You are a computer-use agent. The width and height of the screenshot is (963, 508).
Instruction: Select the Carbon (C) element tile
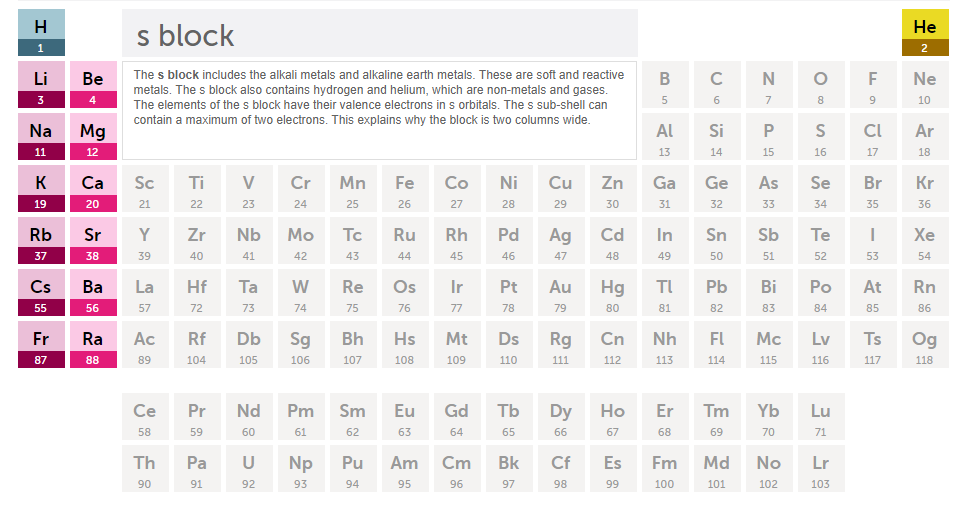click(x=717, y=85)
